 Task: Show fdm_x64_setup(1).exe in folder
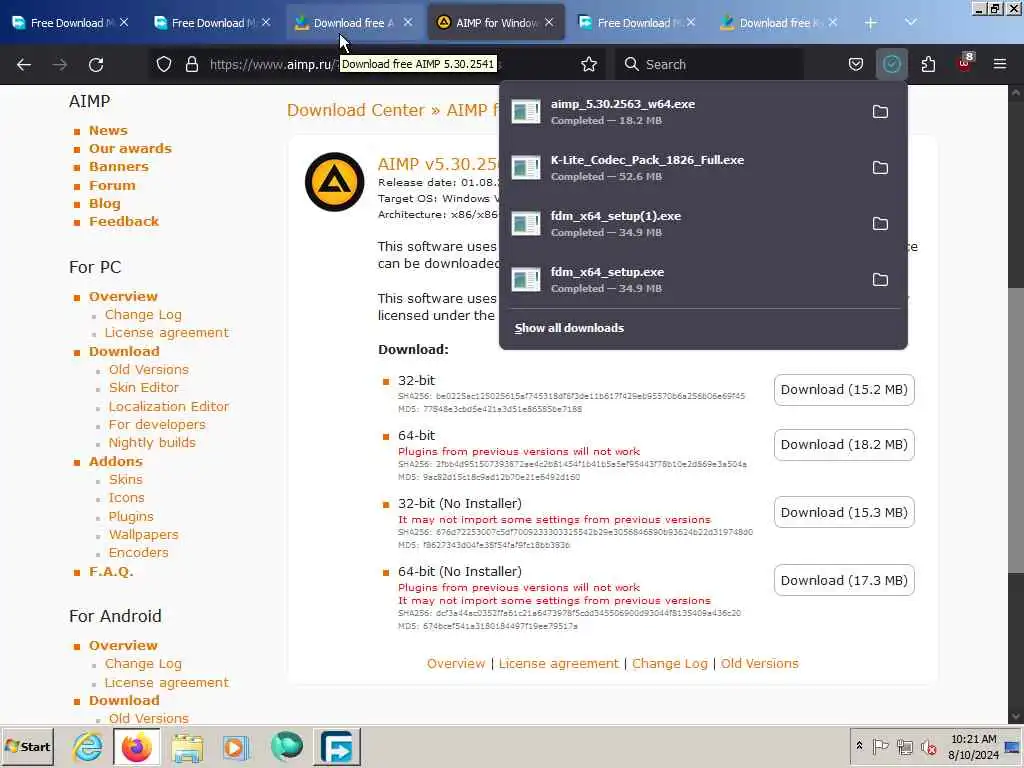(880, 224)
